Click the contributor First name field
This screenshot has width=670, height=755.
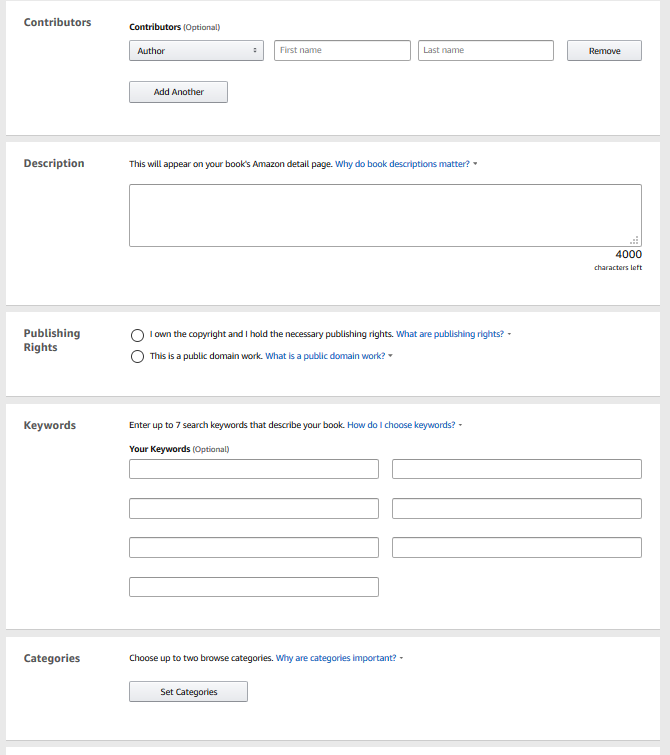[x=342, y=51]
